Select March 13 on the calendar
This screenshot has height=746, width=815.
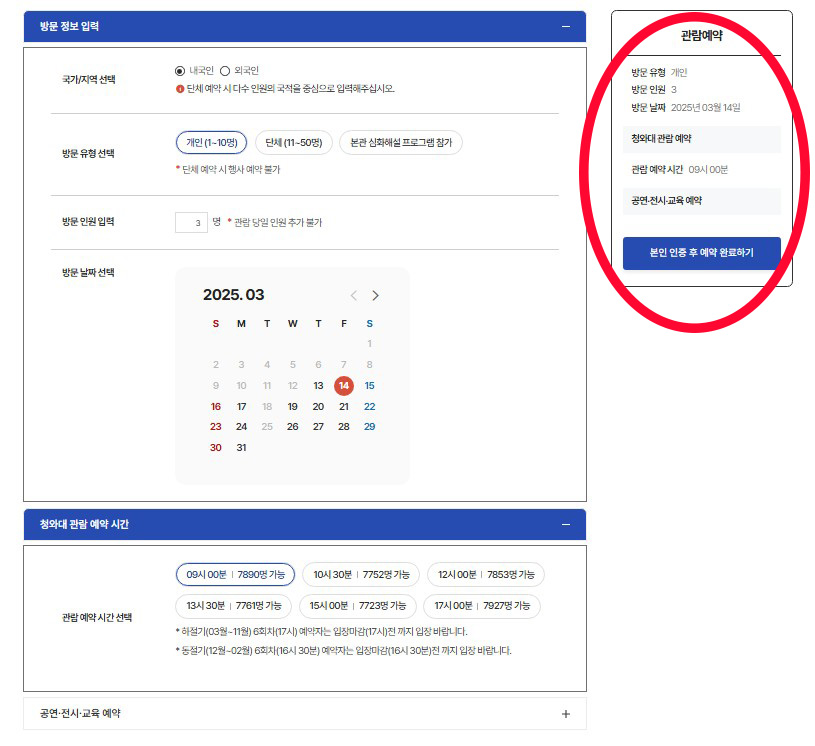[318, 386]
